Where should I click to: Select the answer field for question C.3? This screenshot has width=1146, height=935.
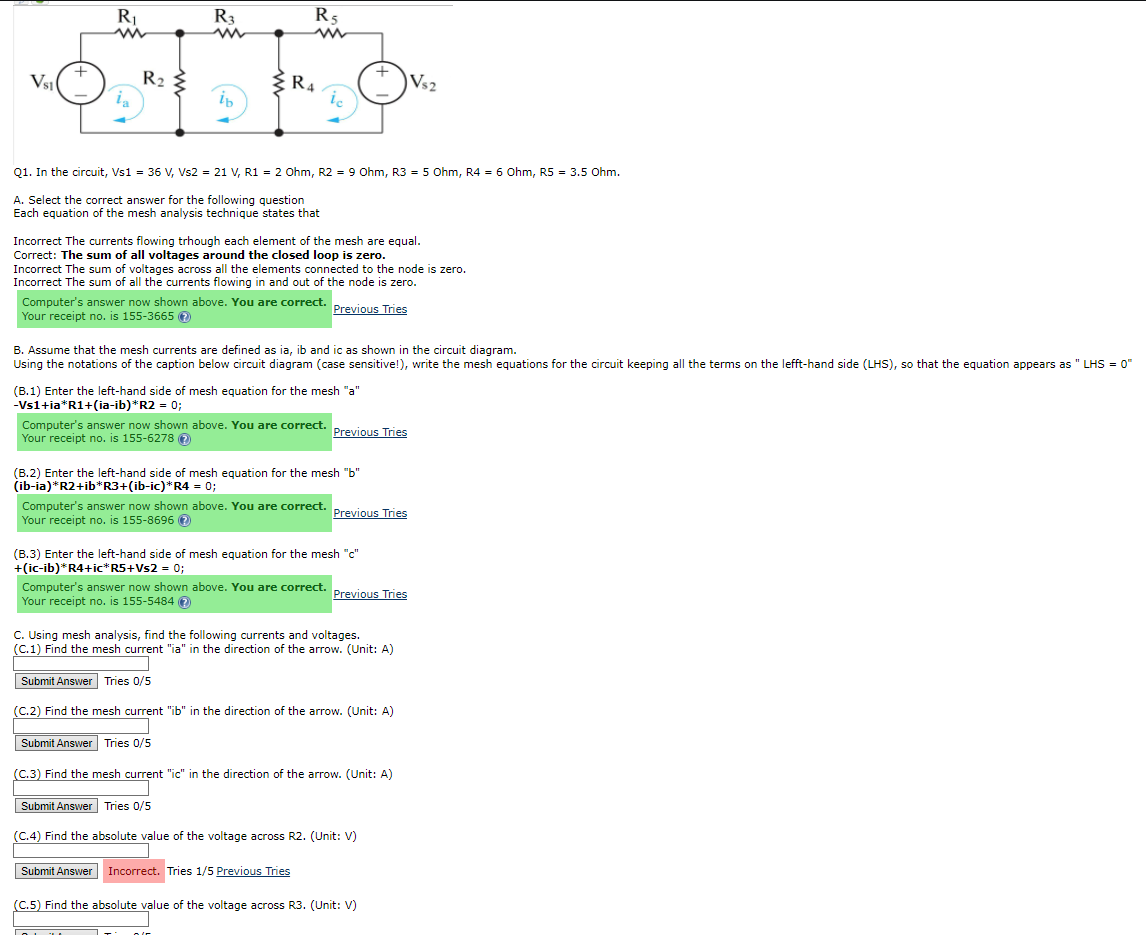[80, 788]
